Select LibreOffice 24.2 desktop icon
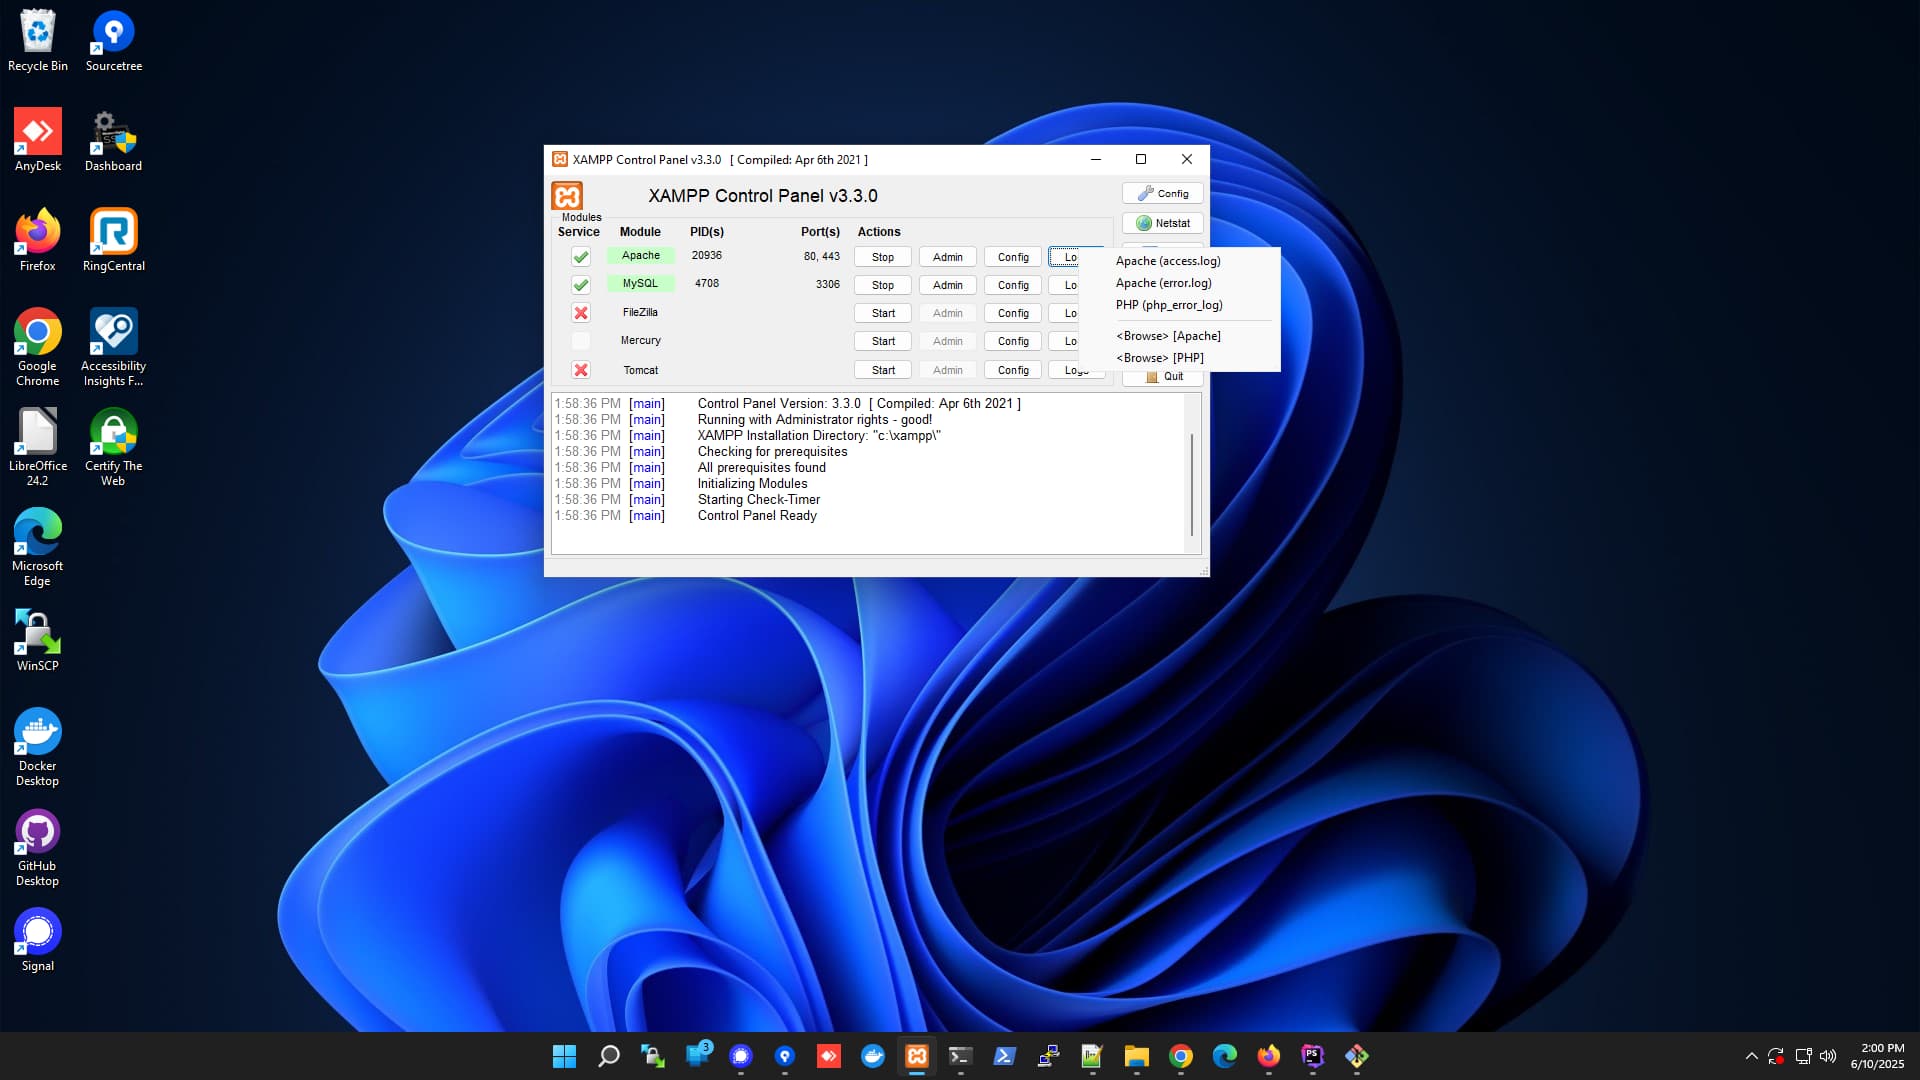 38,447
